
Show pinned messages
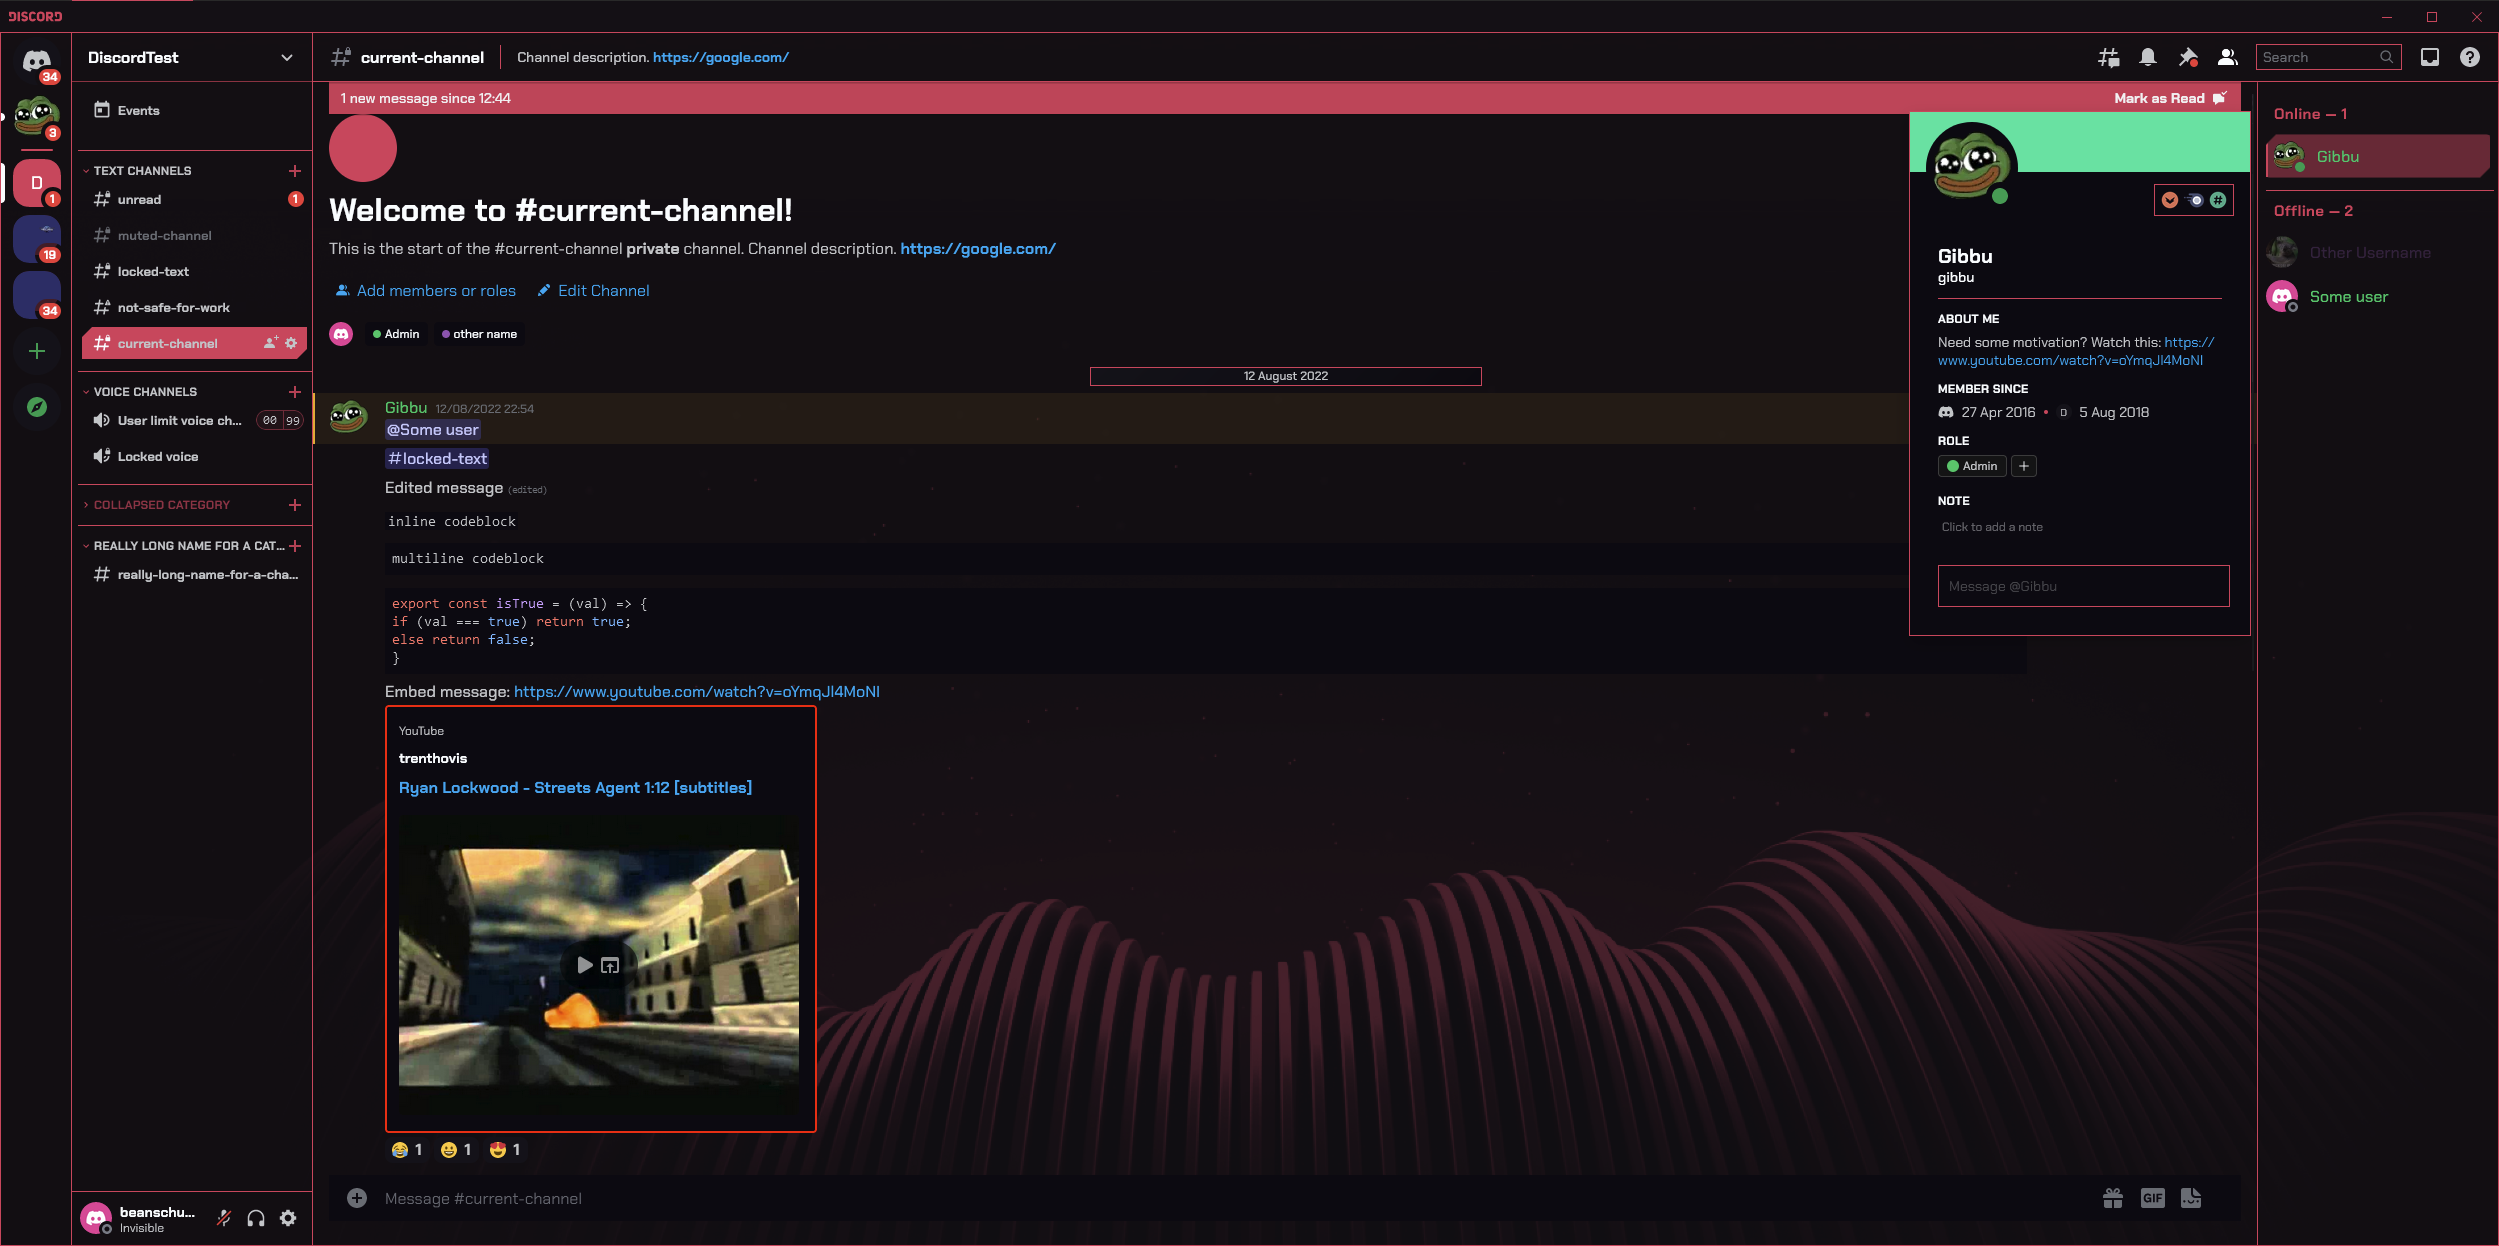pos(2188,57)
